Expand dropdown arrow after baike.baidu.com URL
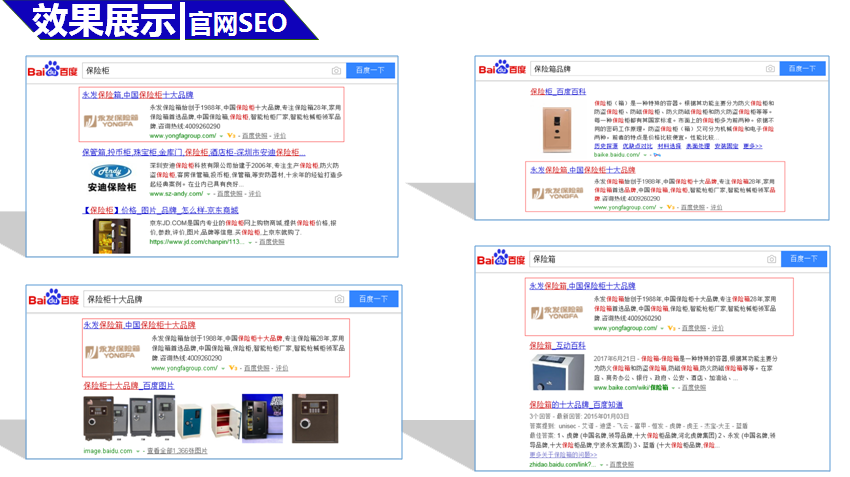The image size is (850, 477). (645, 155)
